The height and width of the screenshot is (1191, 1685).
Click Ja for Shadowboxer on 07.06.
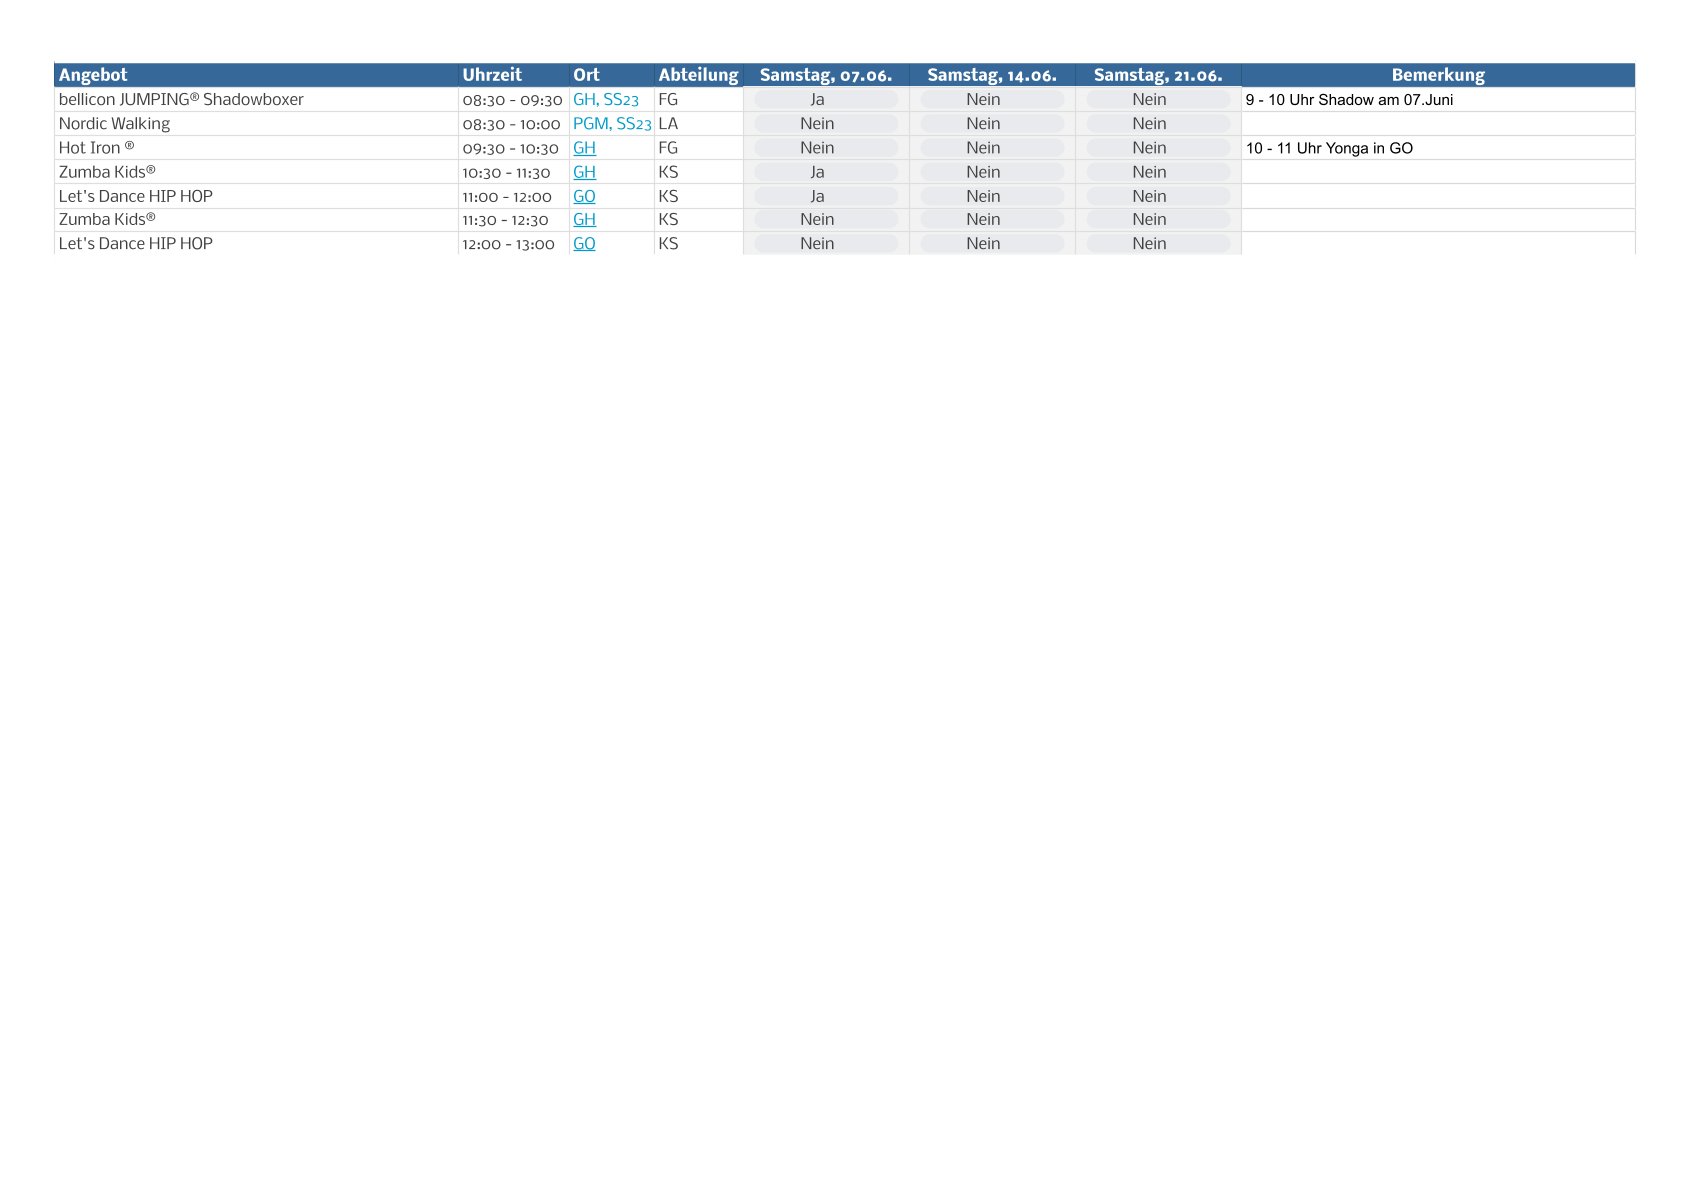coord(826,100)
